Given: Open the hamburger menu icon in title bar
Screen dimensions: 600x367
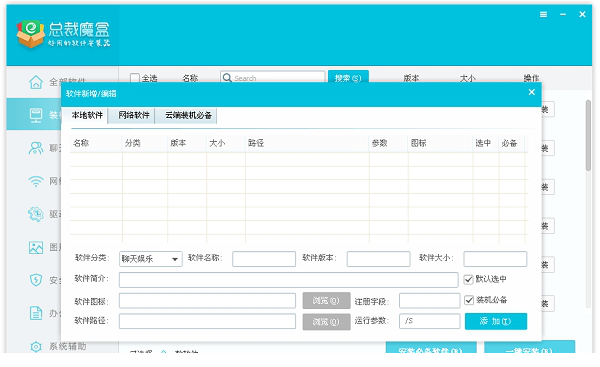Looking at the screenshot, I should coord(543,15).
